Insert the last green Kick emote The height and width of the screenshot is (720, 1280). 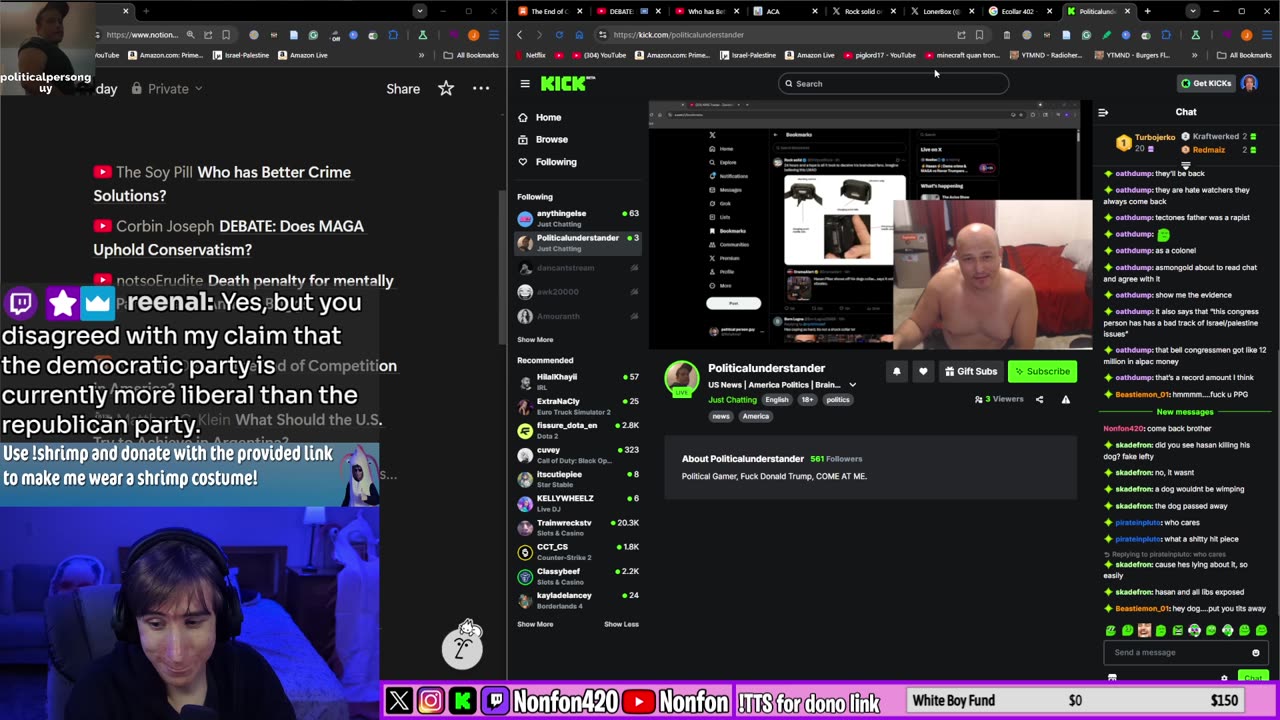tap(1261, 631)
